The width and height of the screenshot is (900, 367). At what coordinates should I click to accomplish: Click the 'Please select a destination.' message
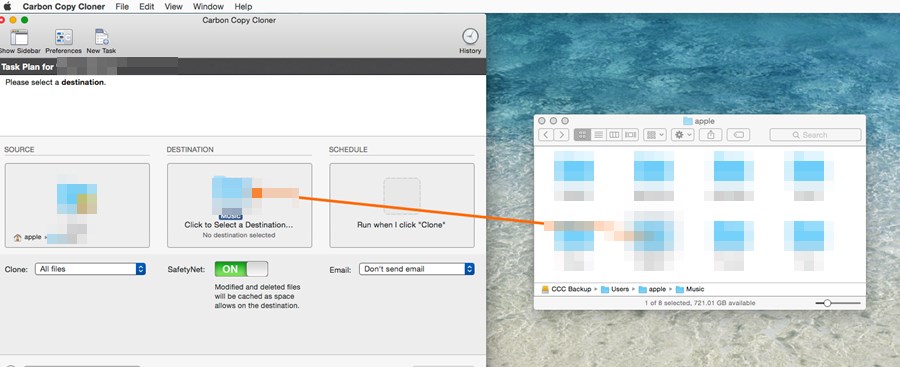[x=56, y=82]
